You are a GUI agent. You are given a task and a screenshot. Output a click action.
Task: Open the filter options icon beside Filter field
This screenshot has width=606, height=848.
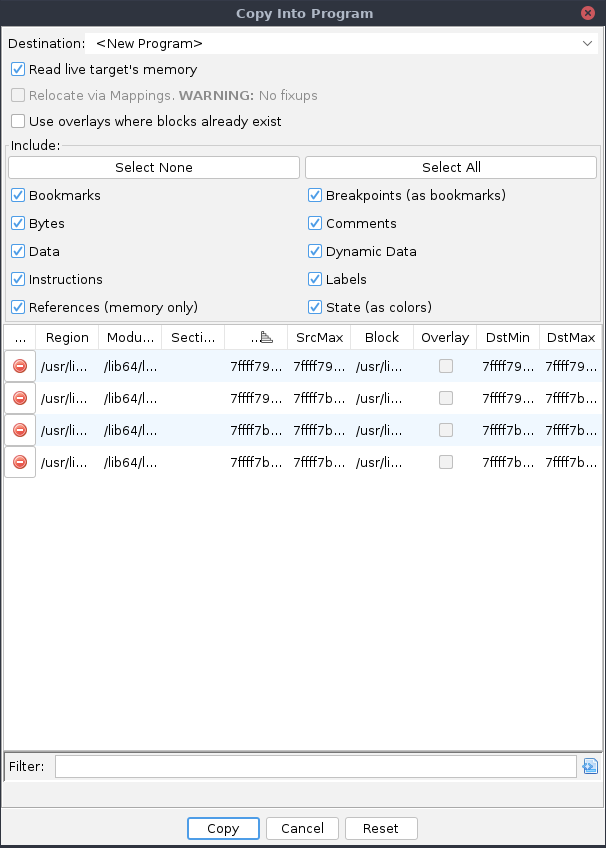590,766
